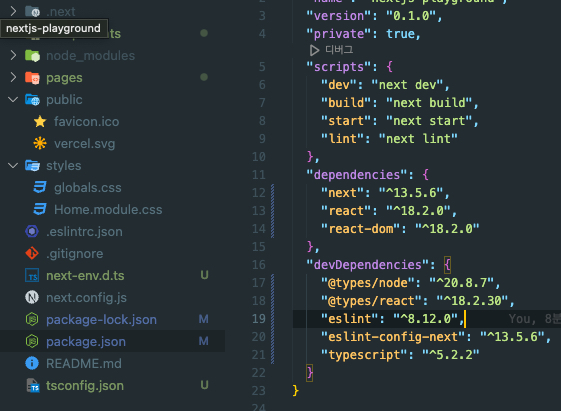The height and width of the screenshot is (411, 561).
Task: Click the green change dot beside pages
Action: pos(204,77)
